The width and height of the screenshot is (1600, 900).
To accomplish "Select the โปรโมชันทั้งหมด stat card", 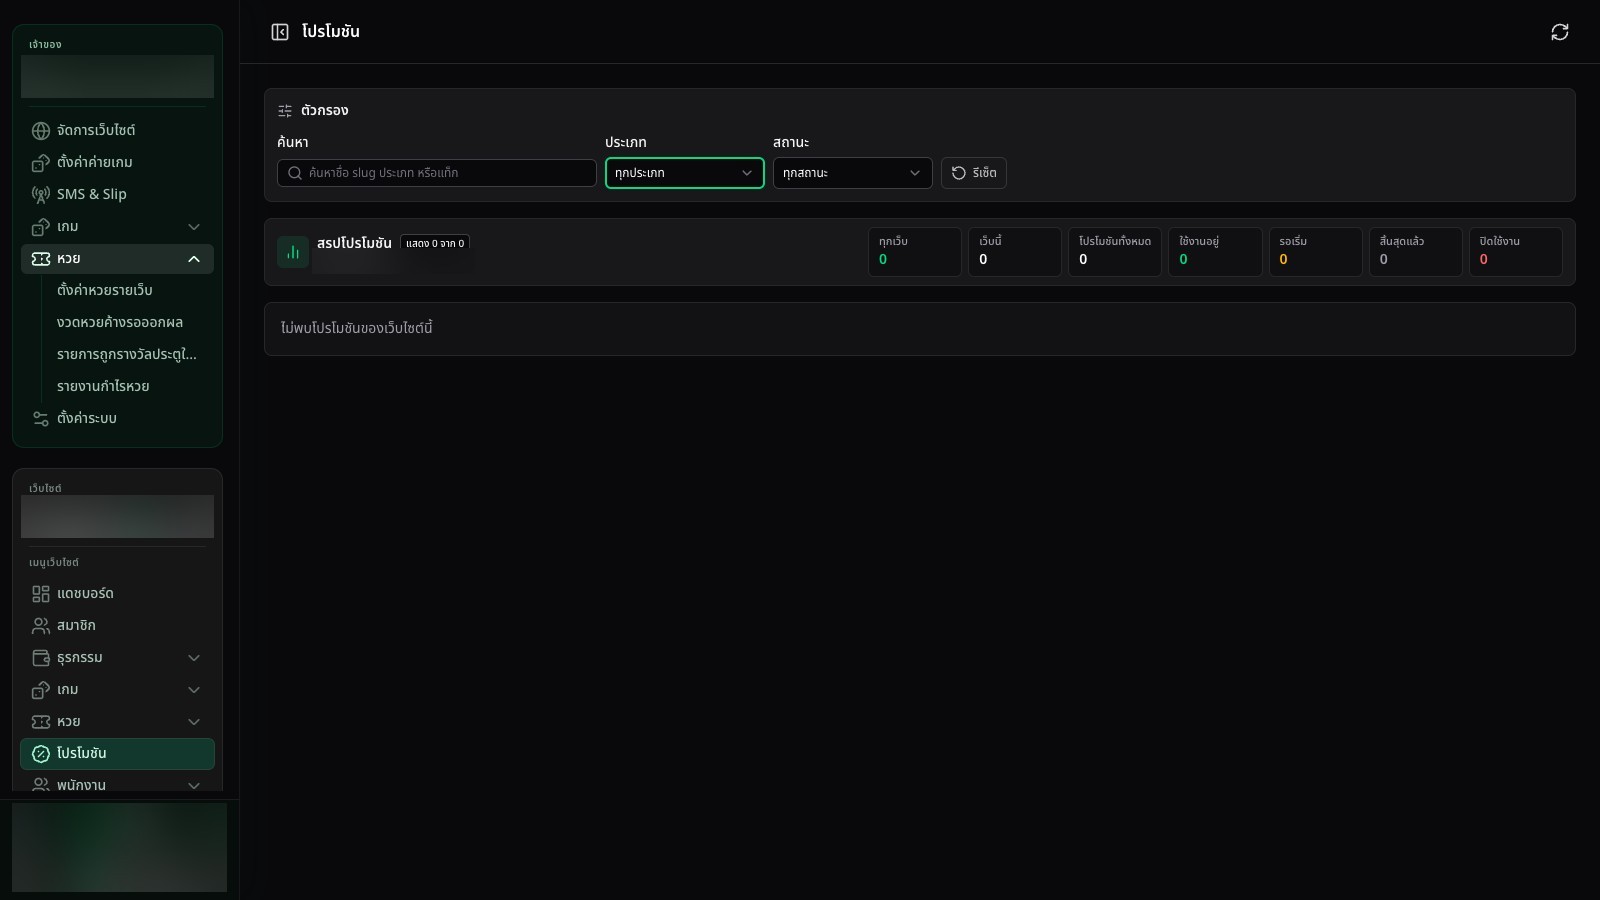I will click(x=1115, y=252).
